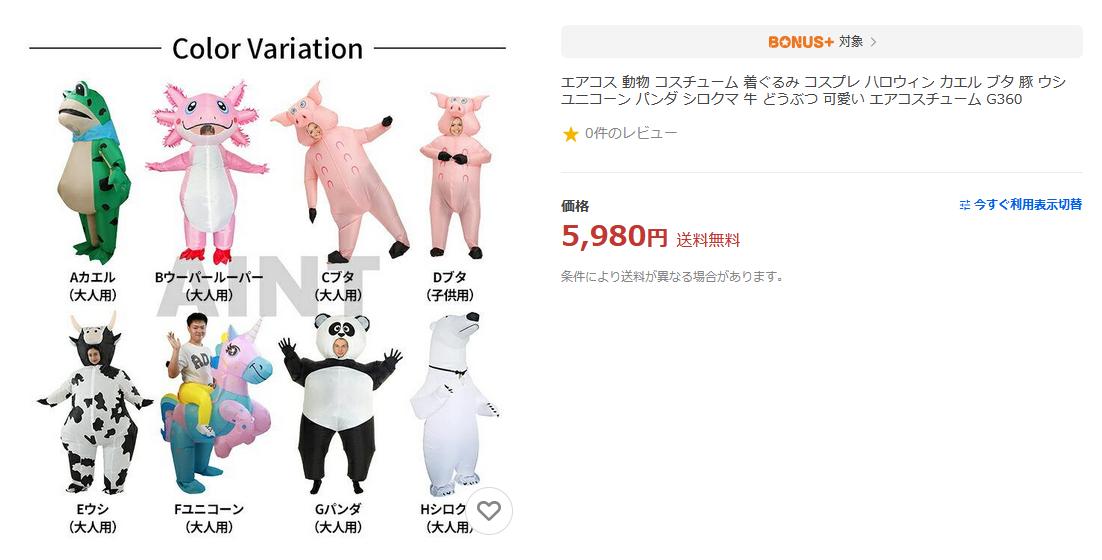Image resolution: width=1102 pixels, height=560 pixels.
Task: Click the heart favorite icon
Action: pyautogui.click(x=488, y=511)
